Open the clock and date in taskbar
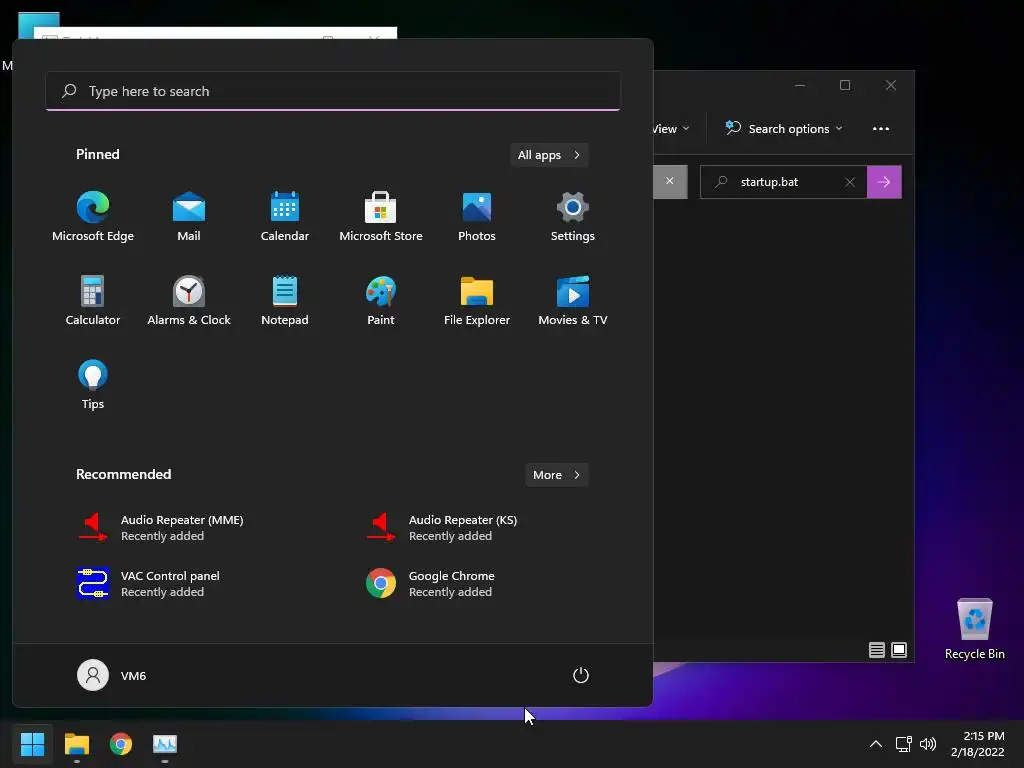Screen dimensions: 1024x768 (x=978, y=744)
